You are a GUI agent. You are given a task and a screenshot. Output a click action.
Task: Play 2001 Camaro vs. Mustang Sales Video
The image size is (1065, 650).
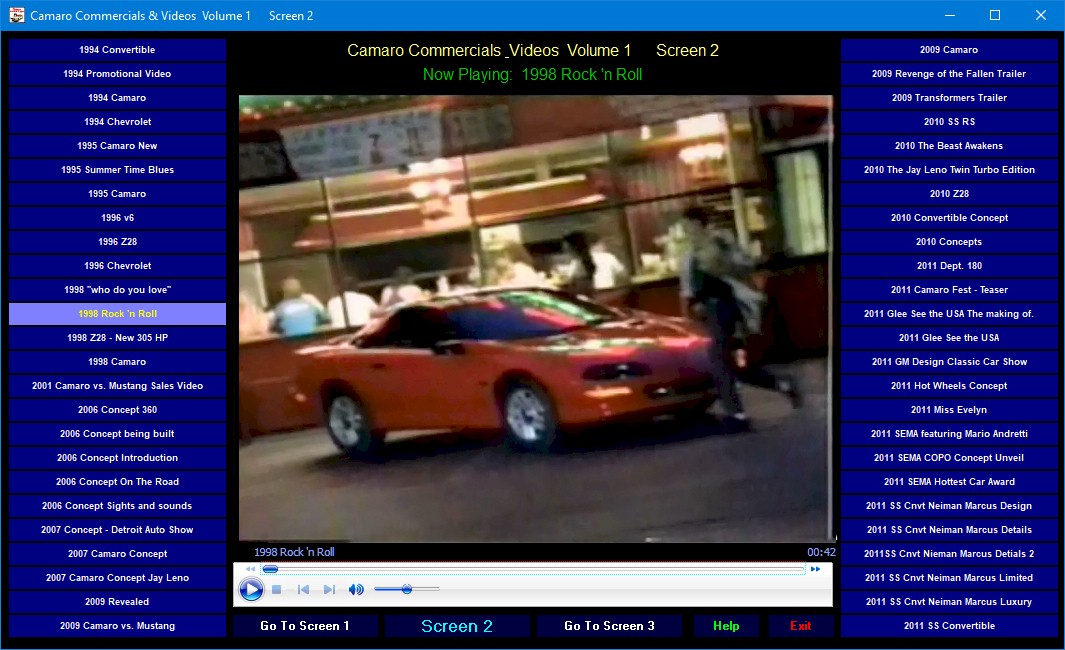(118, 385)
